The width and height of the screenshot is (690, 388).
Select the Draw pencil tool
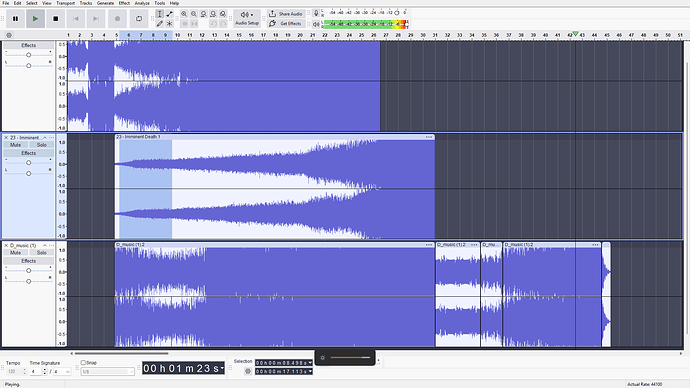pos(160,24)
